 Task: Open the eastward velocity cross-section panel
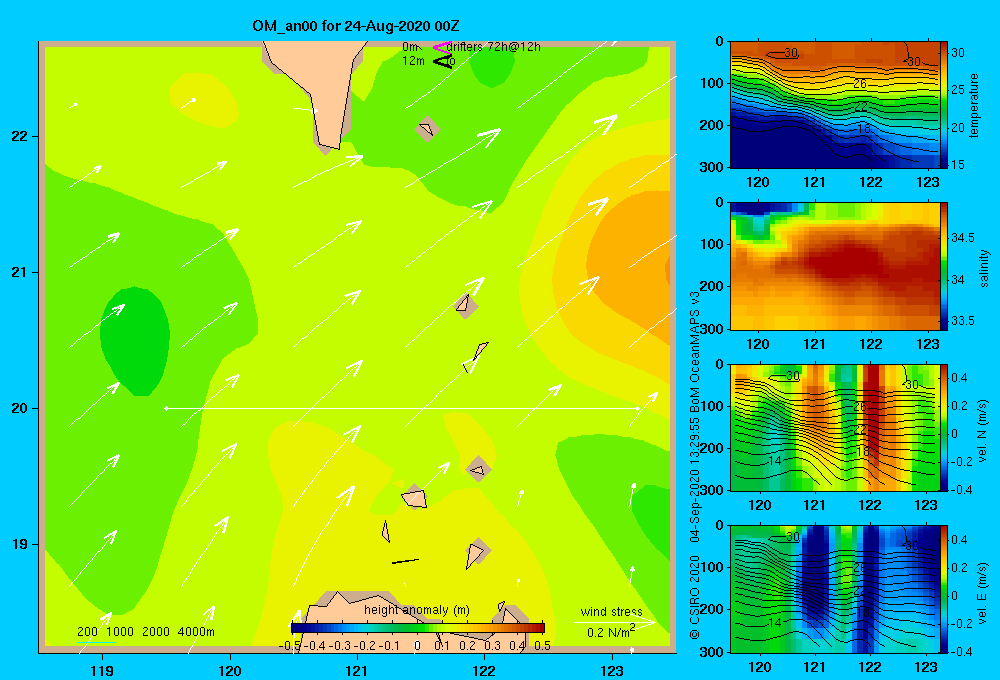tap(835, 589)
